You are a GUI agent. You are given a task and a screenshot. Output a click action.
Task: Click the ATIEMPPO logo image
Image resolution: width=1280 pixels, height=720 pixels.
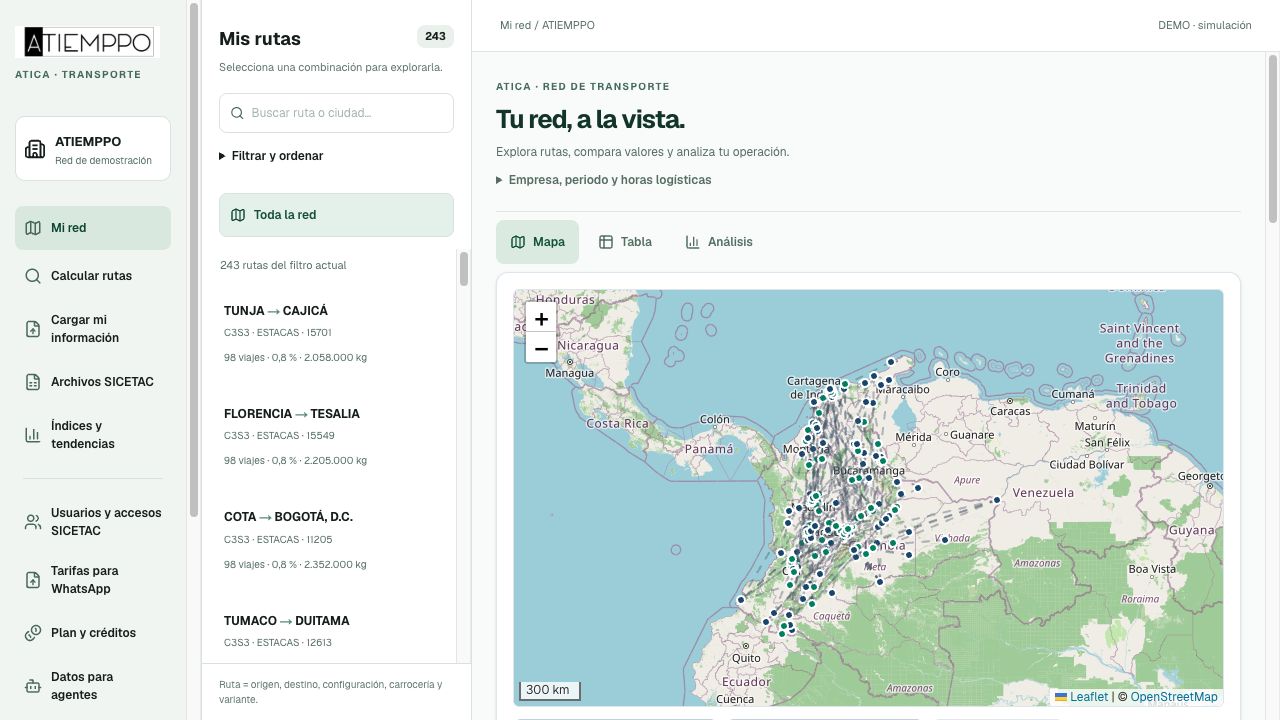click(x=87, y=42)
